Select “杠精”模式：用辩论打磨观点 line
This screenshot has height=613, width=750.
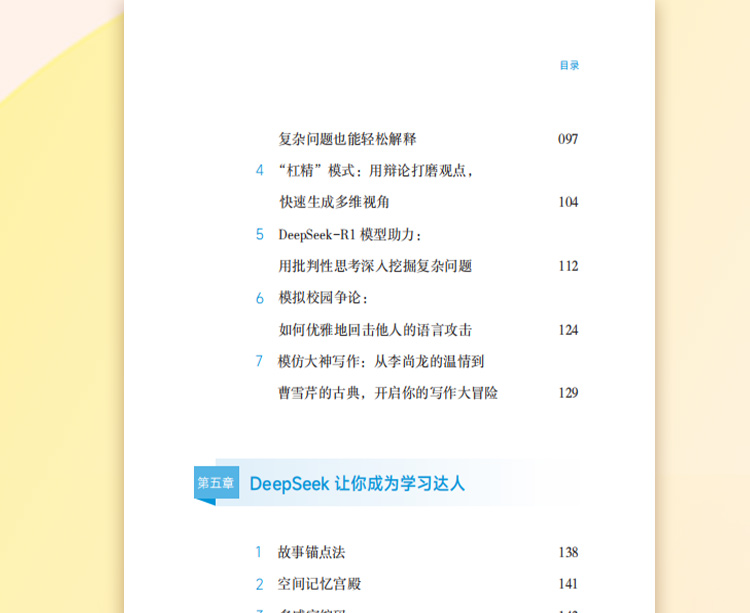tap(376, 170)
